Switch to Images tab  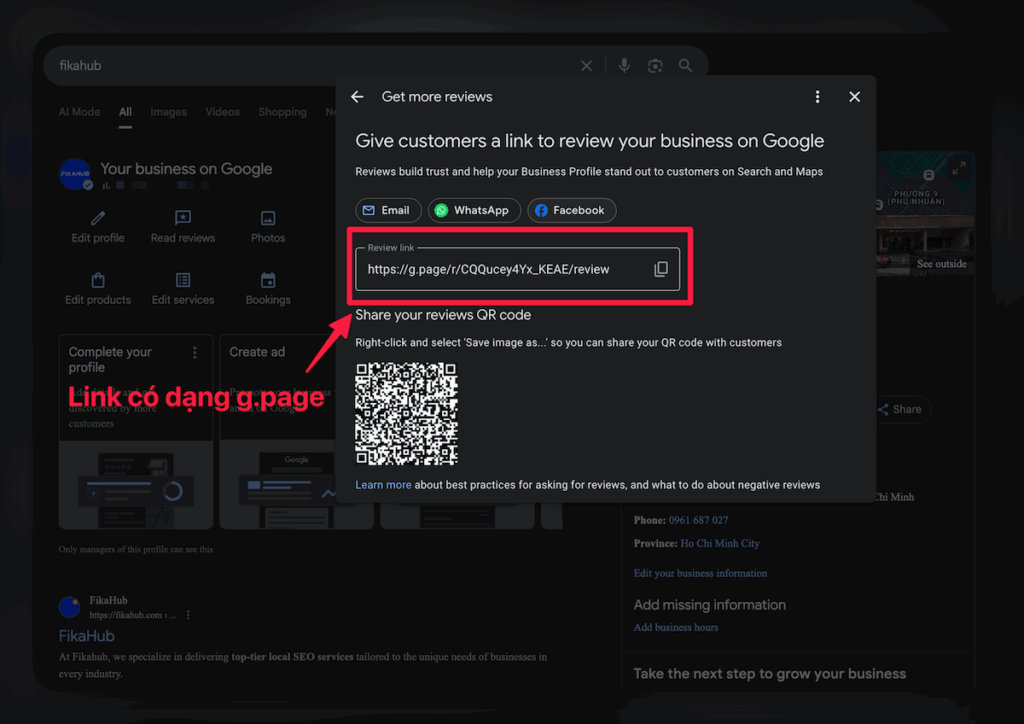tap(168, 112)
